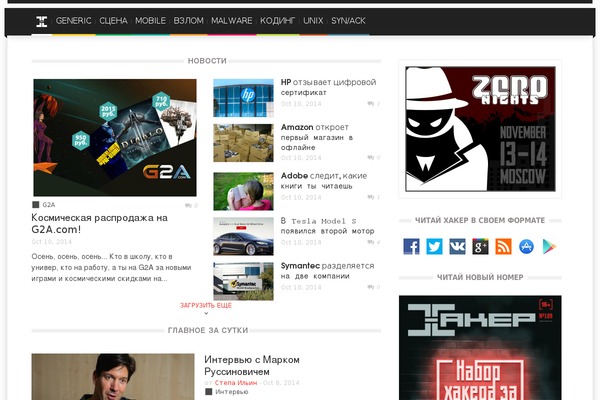Viewport: 600px width, 400px height.
Task: Open the UNIX menu section
Action: pyautogui.click(x=313, y=21)
